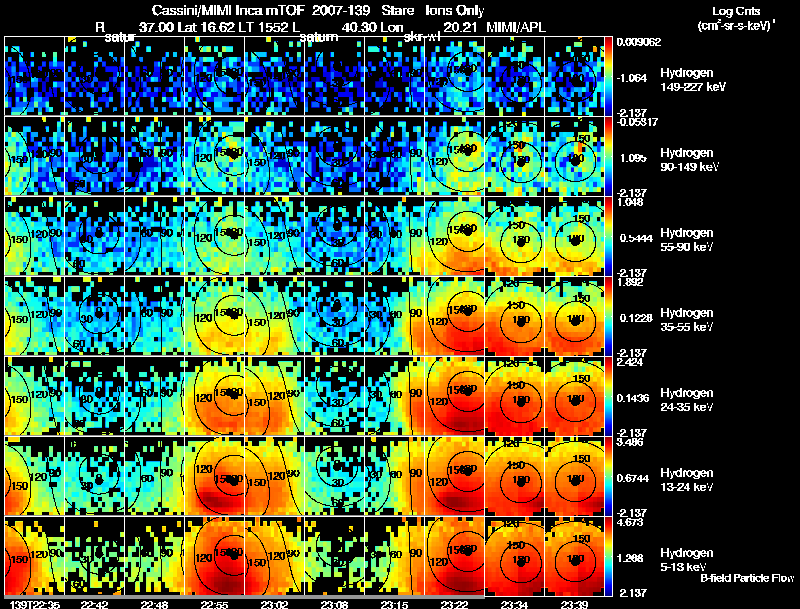Click the 139T22:35 time label
The width and height of the screenshot is (800, 609).
tap(35, 604)
